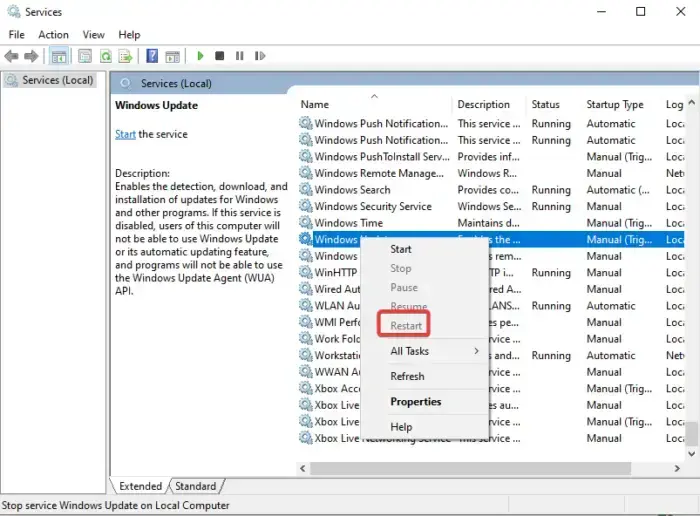
Task: Click the Pause Service toolbar icon
Action: [237, 56]
